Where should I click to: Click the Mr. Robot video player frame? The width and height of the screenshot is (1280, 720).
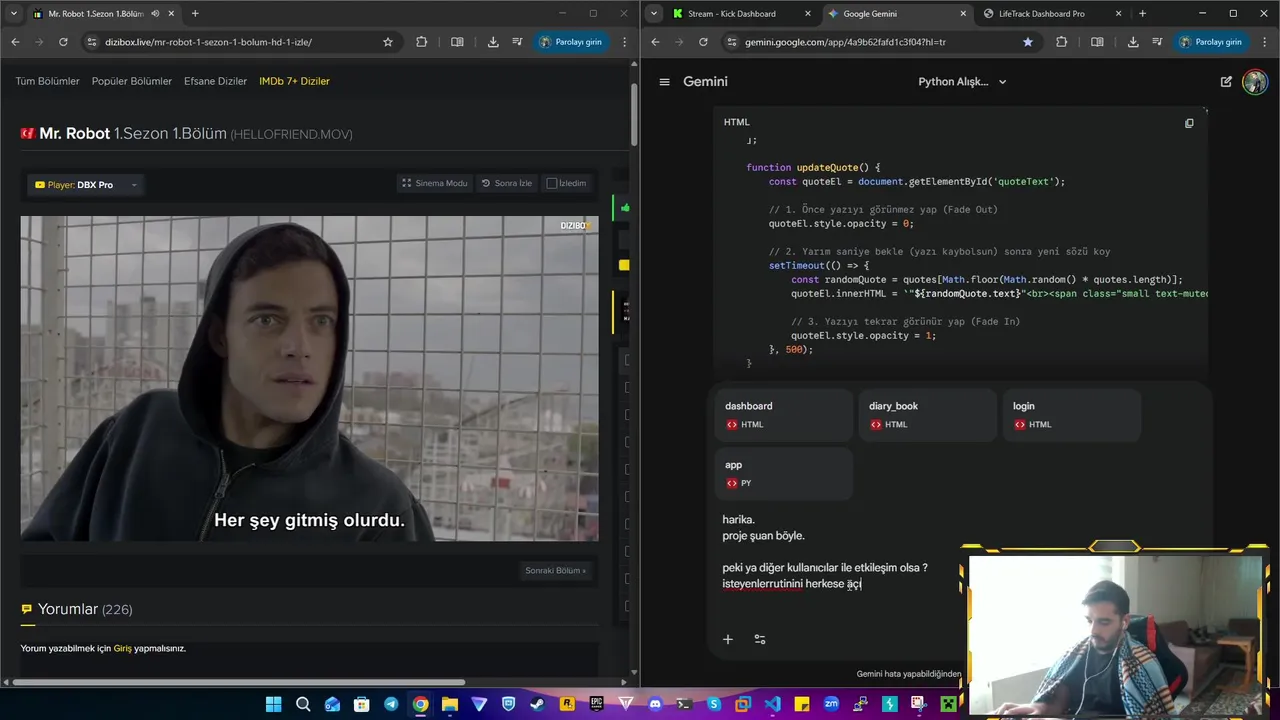click(310, 379)
